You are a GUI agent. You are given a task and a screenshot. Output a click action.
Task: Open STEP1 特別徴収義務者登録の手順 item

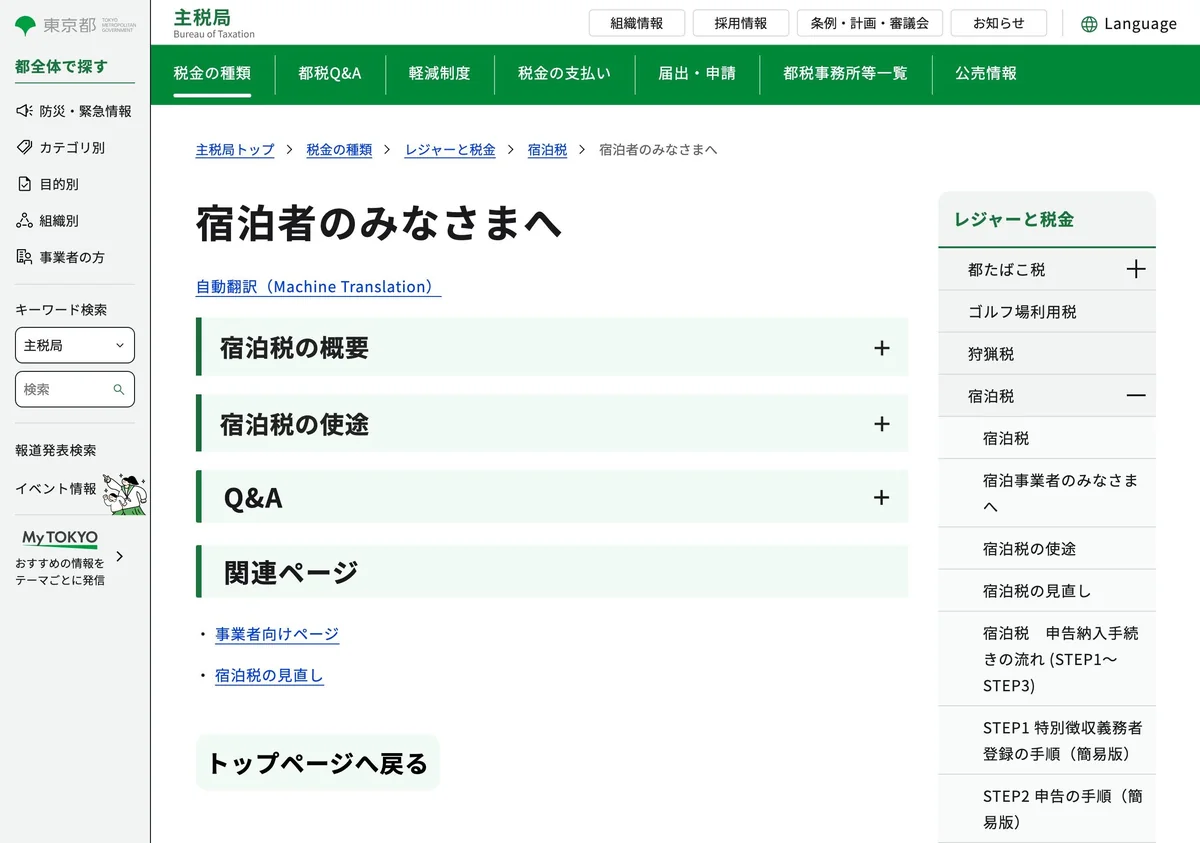(x=1047, y=741)
